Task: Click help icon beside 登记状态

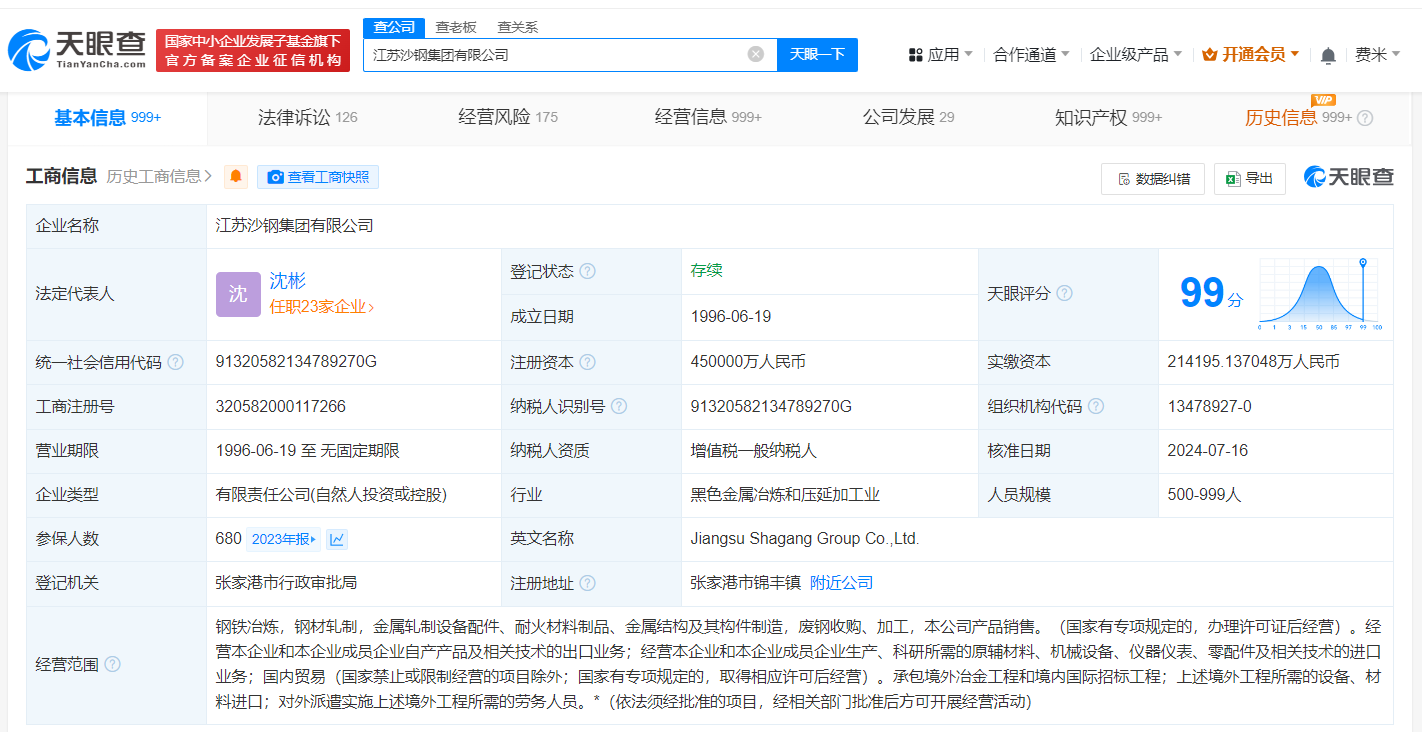Action: [587, 271]
